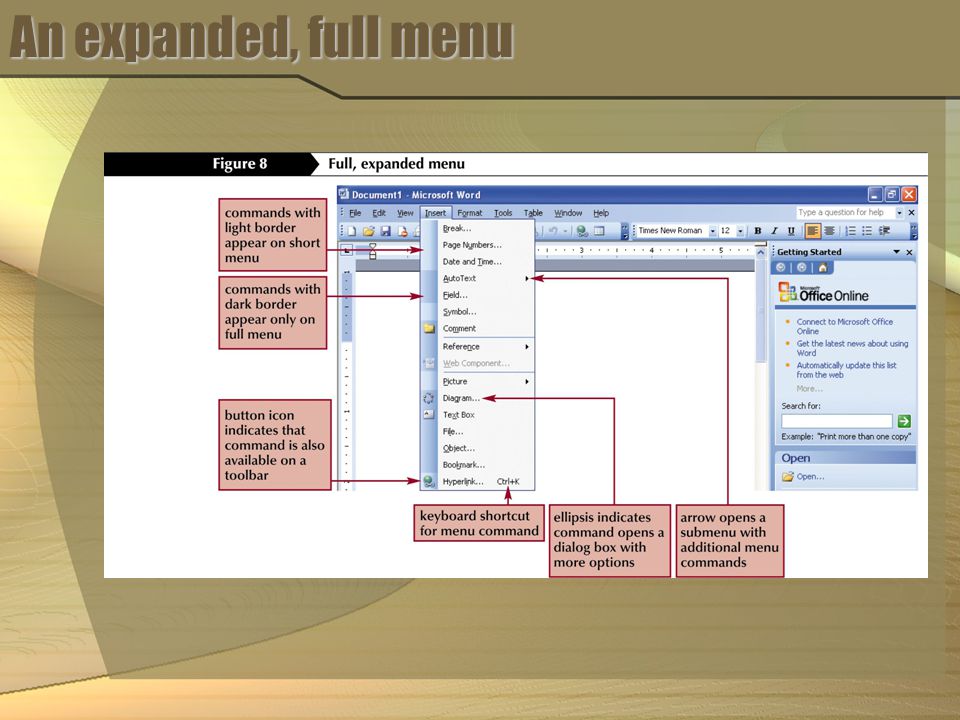Viewport: 960px width, 720px height.
Task: Click the task pane Forward arrow icon
Action: (801, 268)
